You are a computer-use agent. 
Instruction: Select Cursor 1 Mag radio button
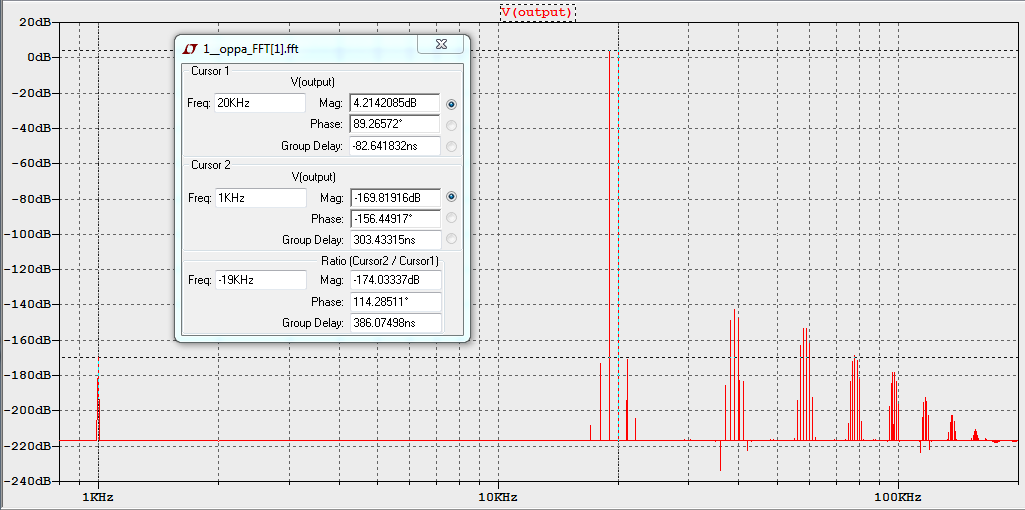pyautogui.click(x=451, y=104)
